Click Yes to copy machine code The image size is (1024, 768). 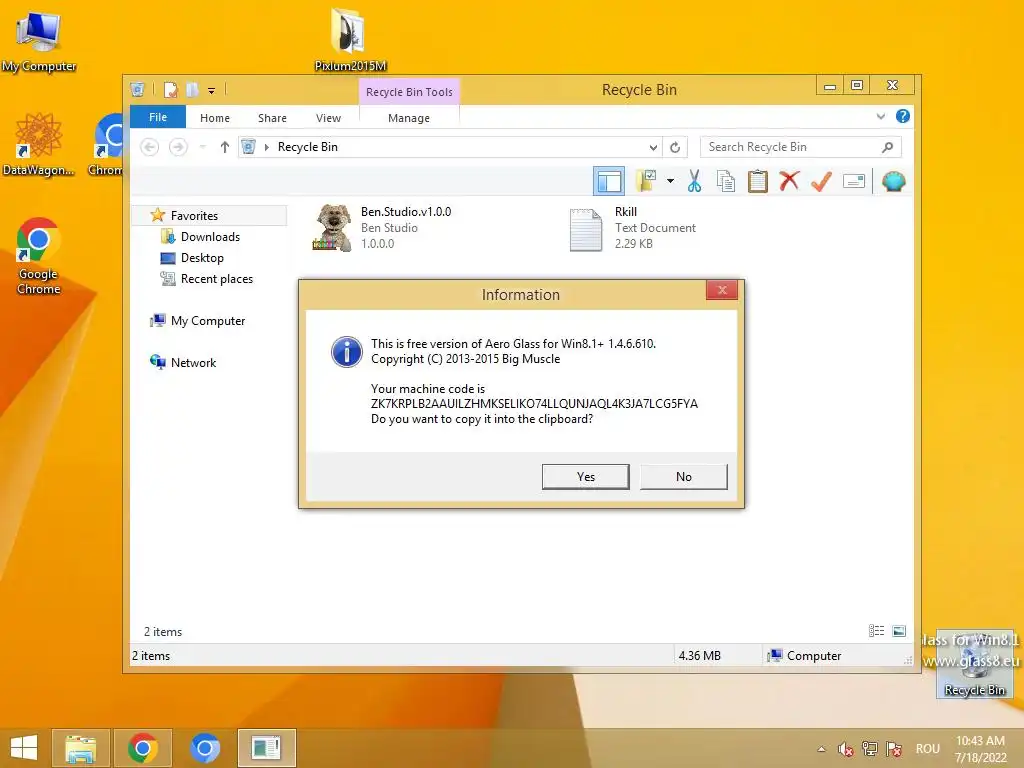click(x=585, y=477)
